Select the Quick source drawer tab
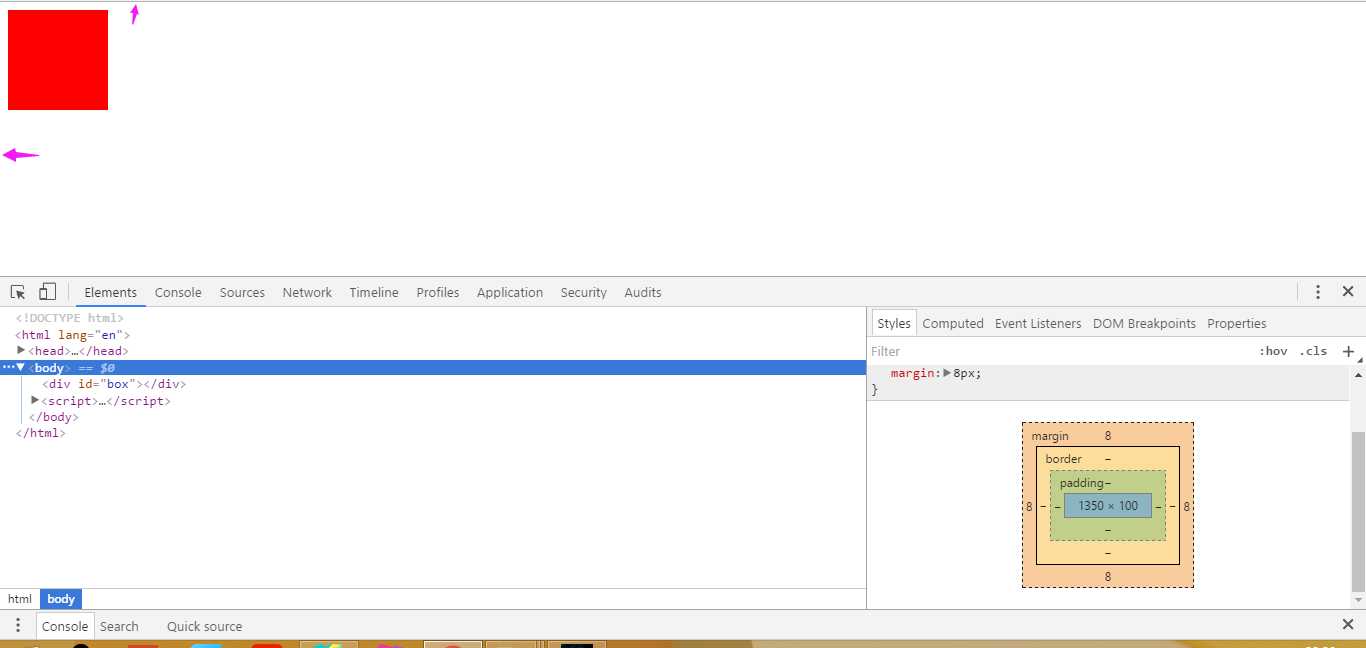The height and width of the screenshot is (648, 1366). coord(204,626)
